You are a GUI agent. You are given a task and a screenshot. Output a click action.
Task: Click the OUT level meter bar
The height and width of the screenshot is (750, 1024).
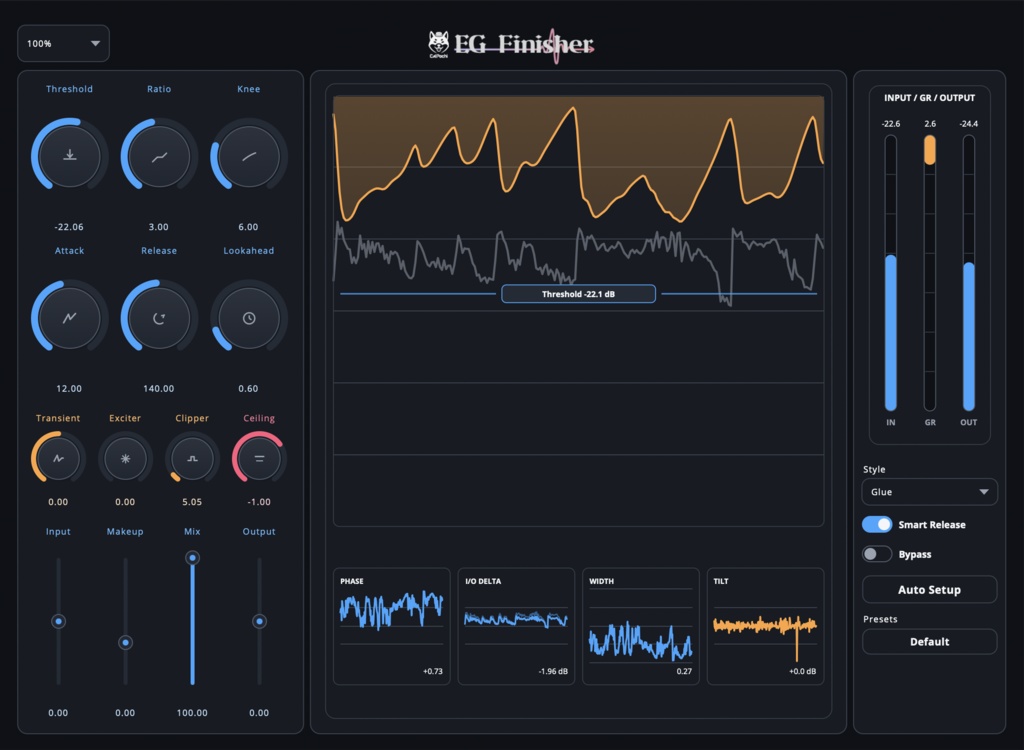click(969, 273)
